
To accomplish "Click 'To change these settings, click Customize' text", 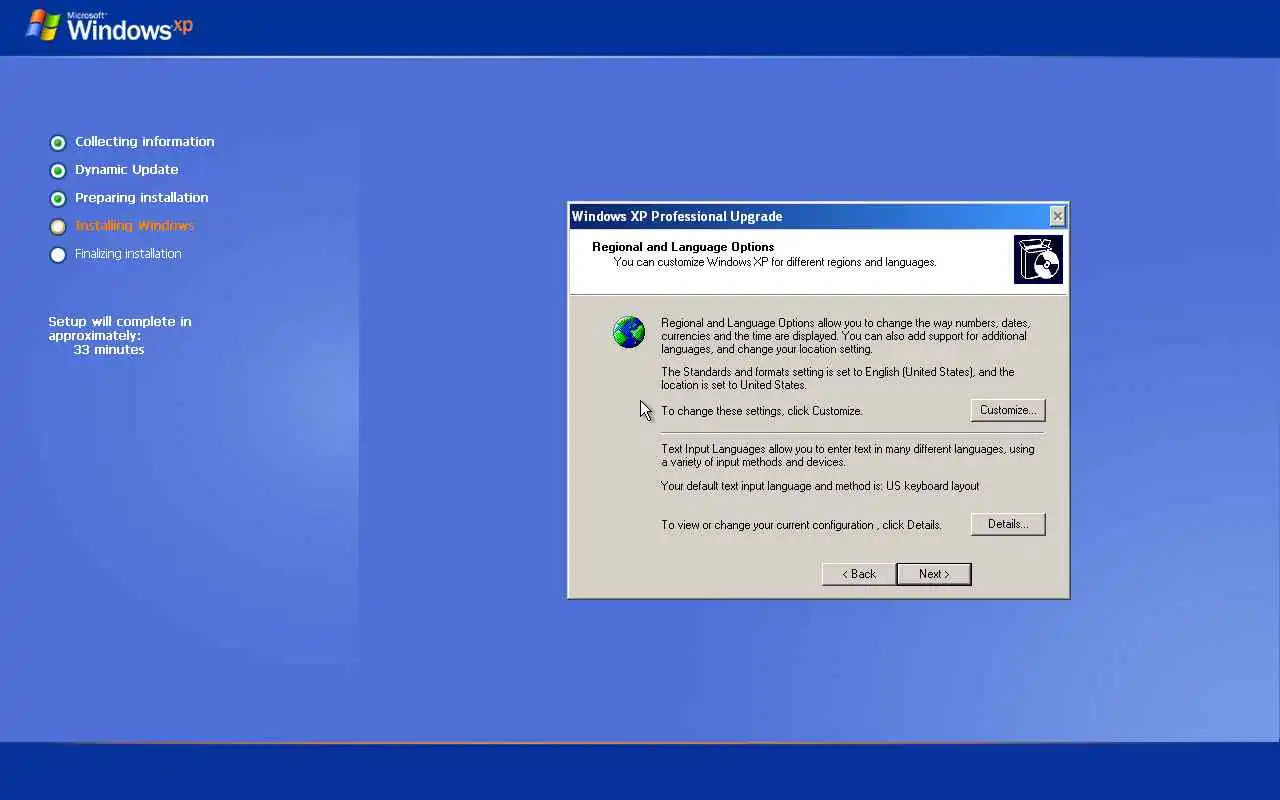I will [762, 411].
